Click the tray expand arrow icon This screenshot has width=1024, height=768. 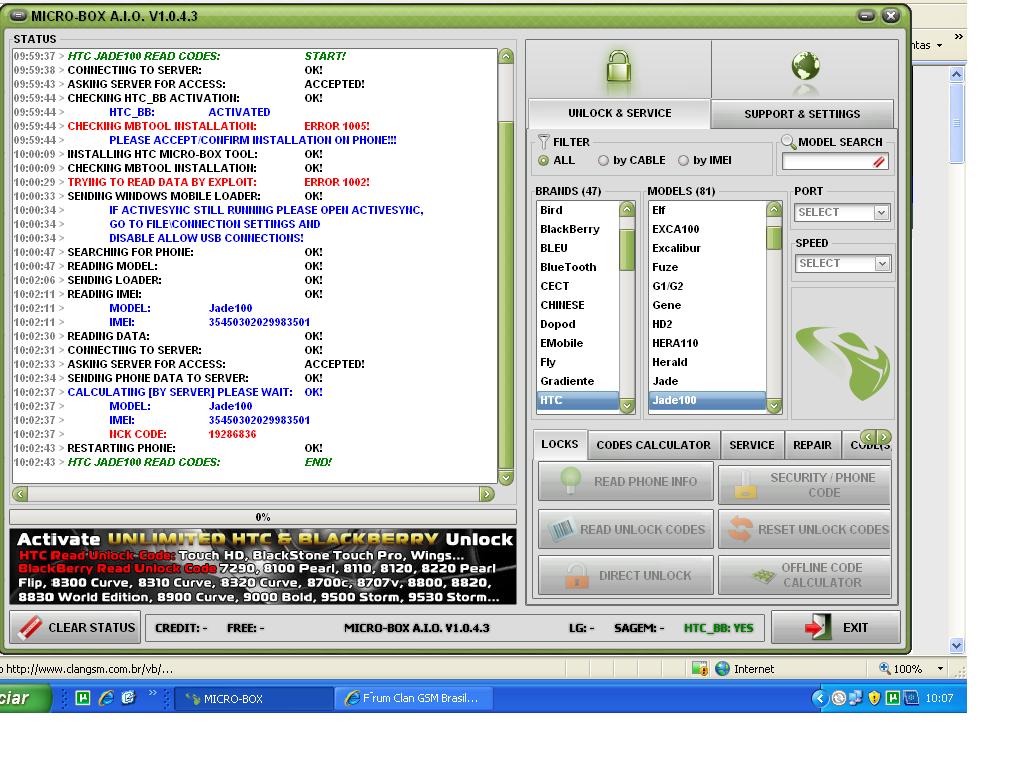820,698
